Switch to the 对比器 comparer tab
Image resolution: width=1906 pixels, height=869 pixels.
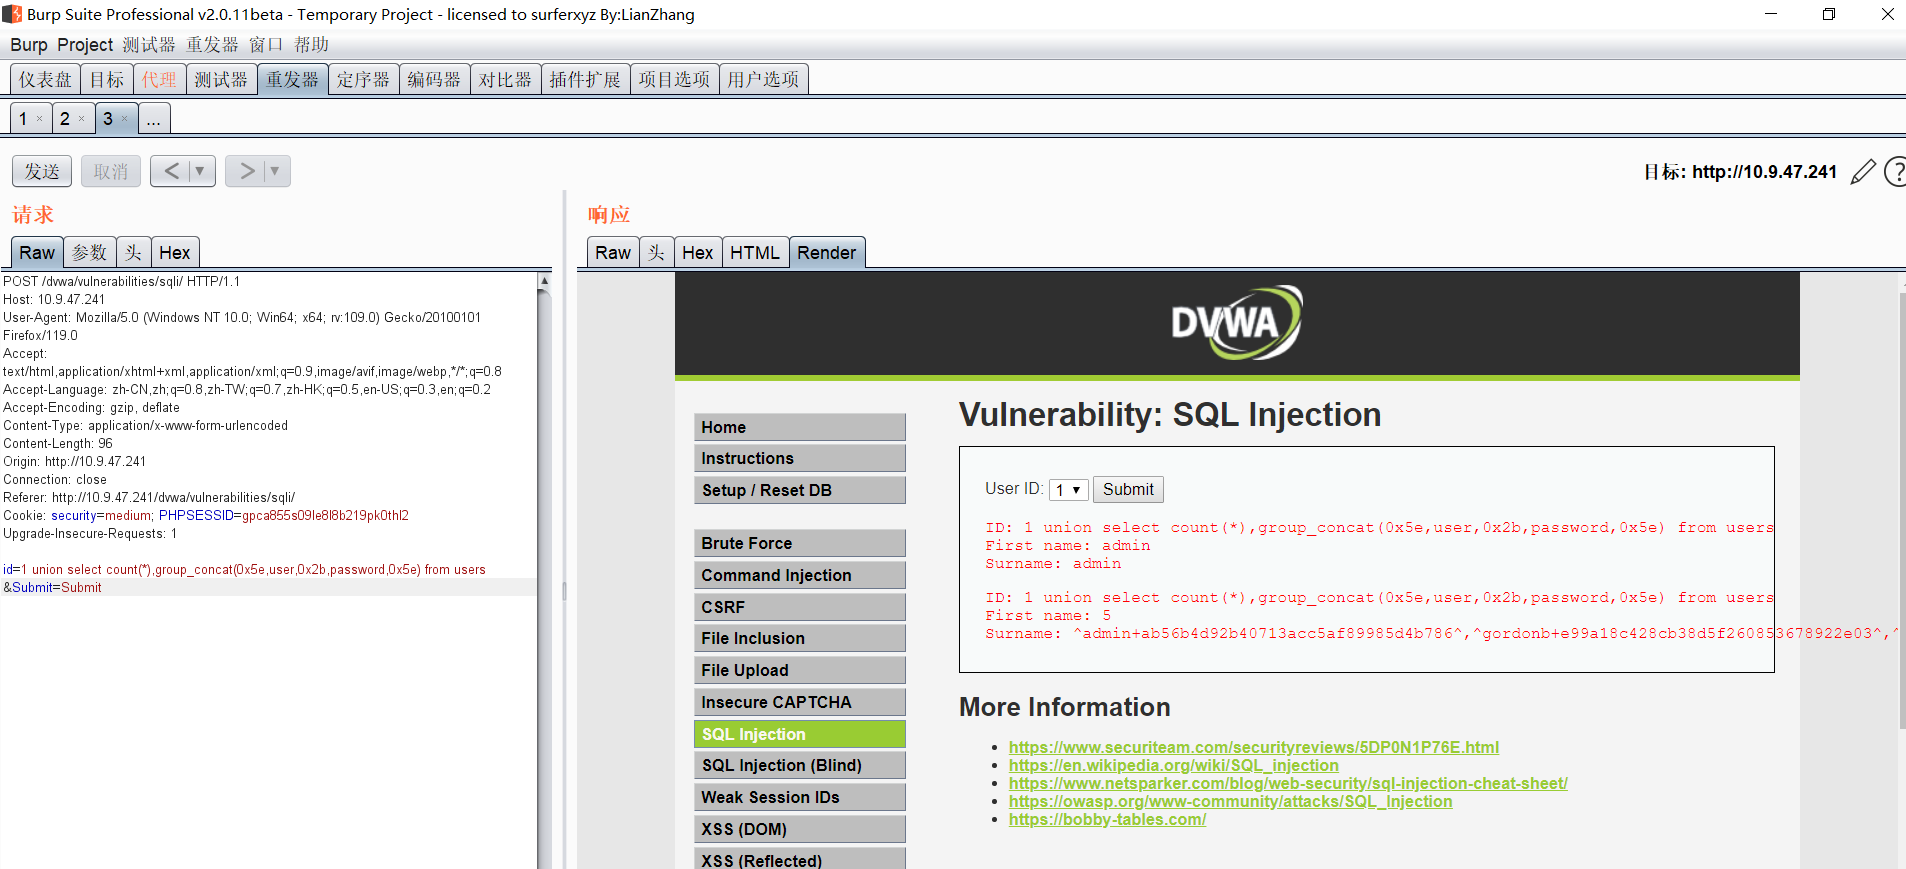coord(505,79)
